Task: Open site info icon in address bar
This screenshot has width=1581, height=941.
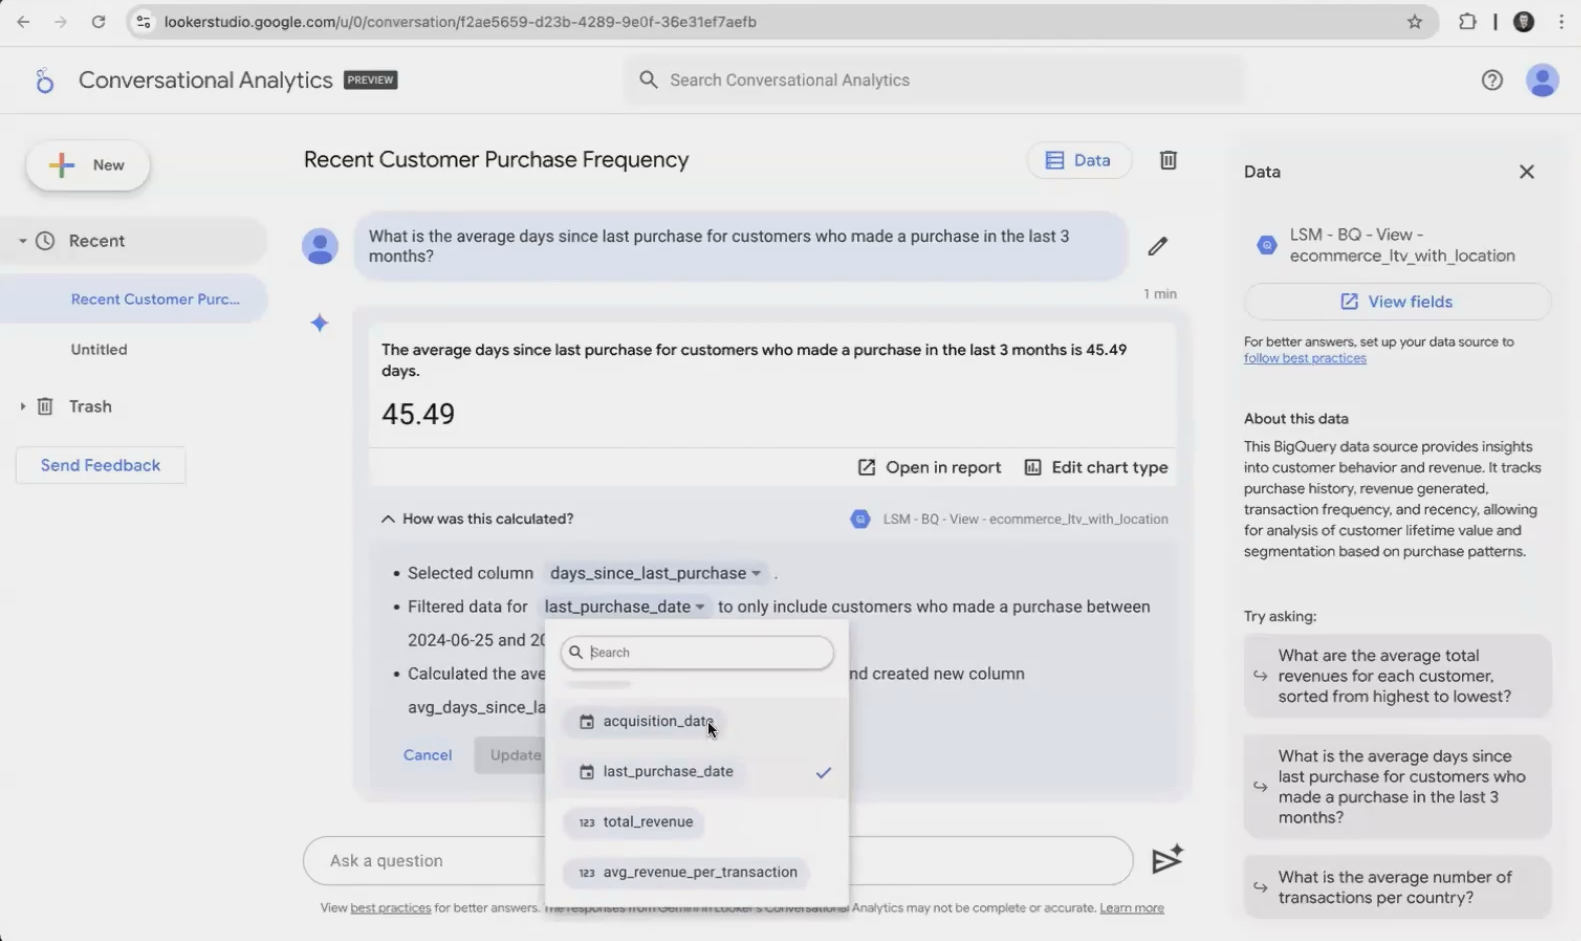Action: (x=143, y=21)
